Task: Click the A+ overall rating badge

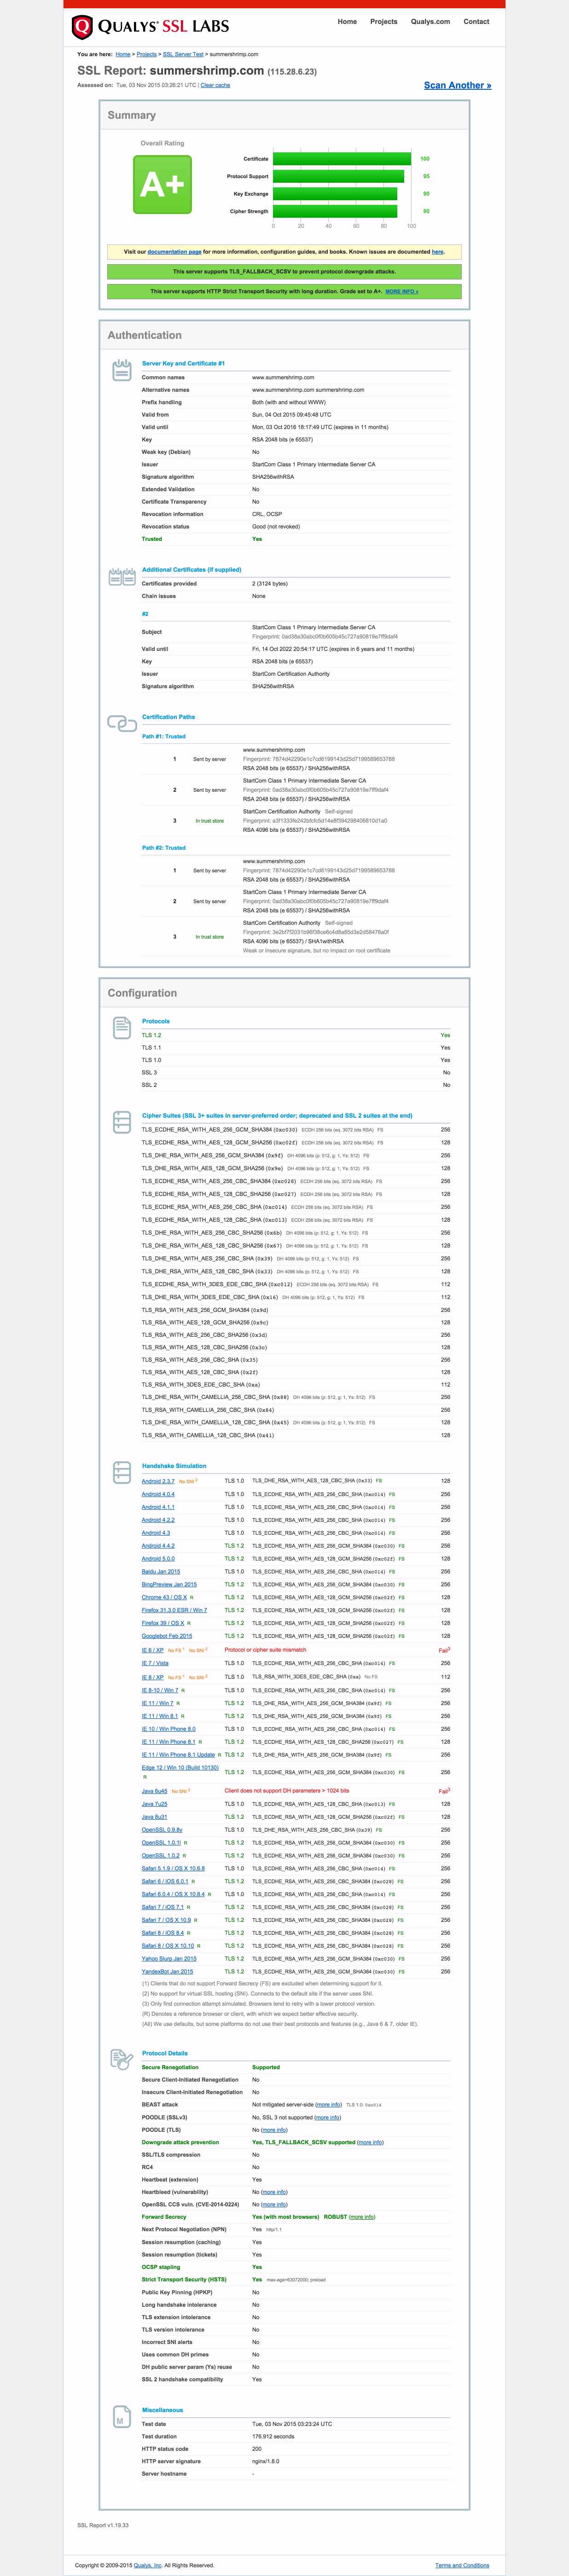Action: [162, 184]
